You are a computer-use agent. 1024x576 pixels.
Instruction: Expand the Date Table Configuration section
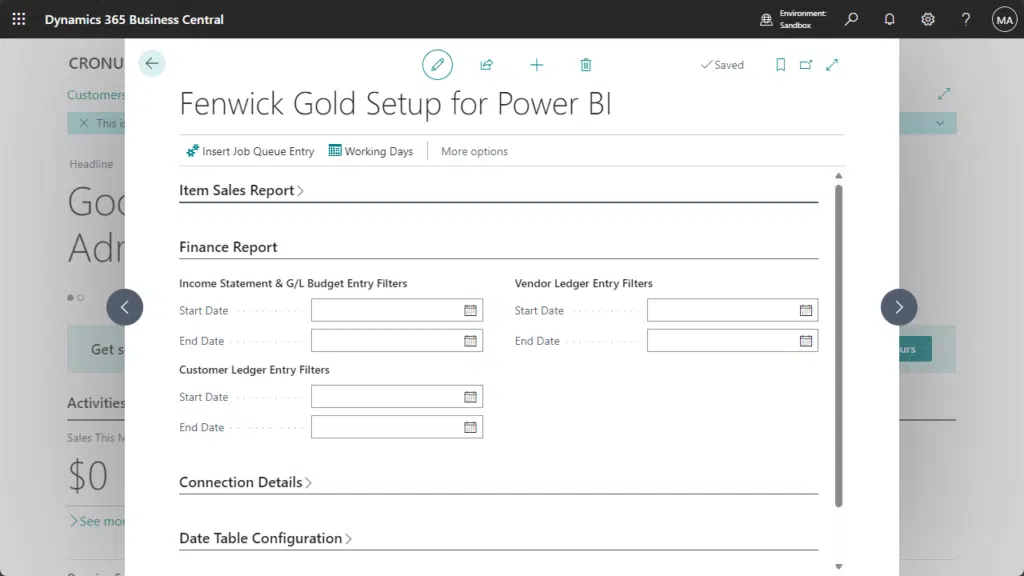pos(265,538)
